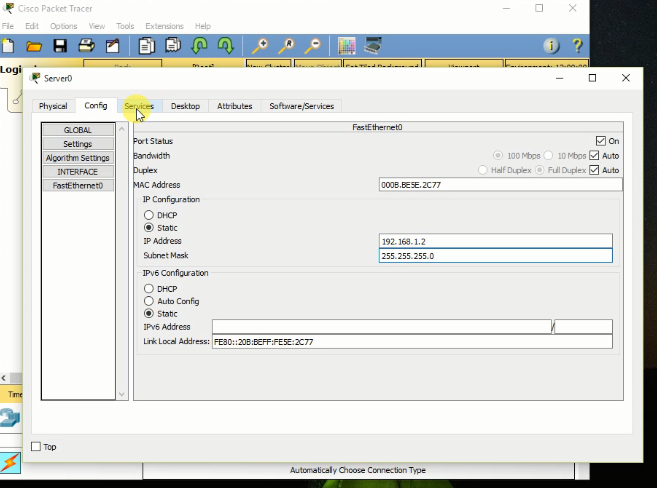Print using the printer icon
The height and width of the screenshot is (488, 657).
tap(86, 45)
